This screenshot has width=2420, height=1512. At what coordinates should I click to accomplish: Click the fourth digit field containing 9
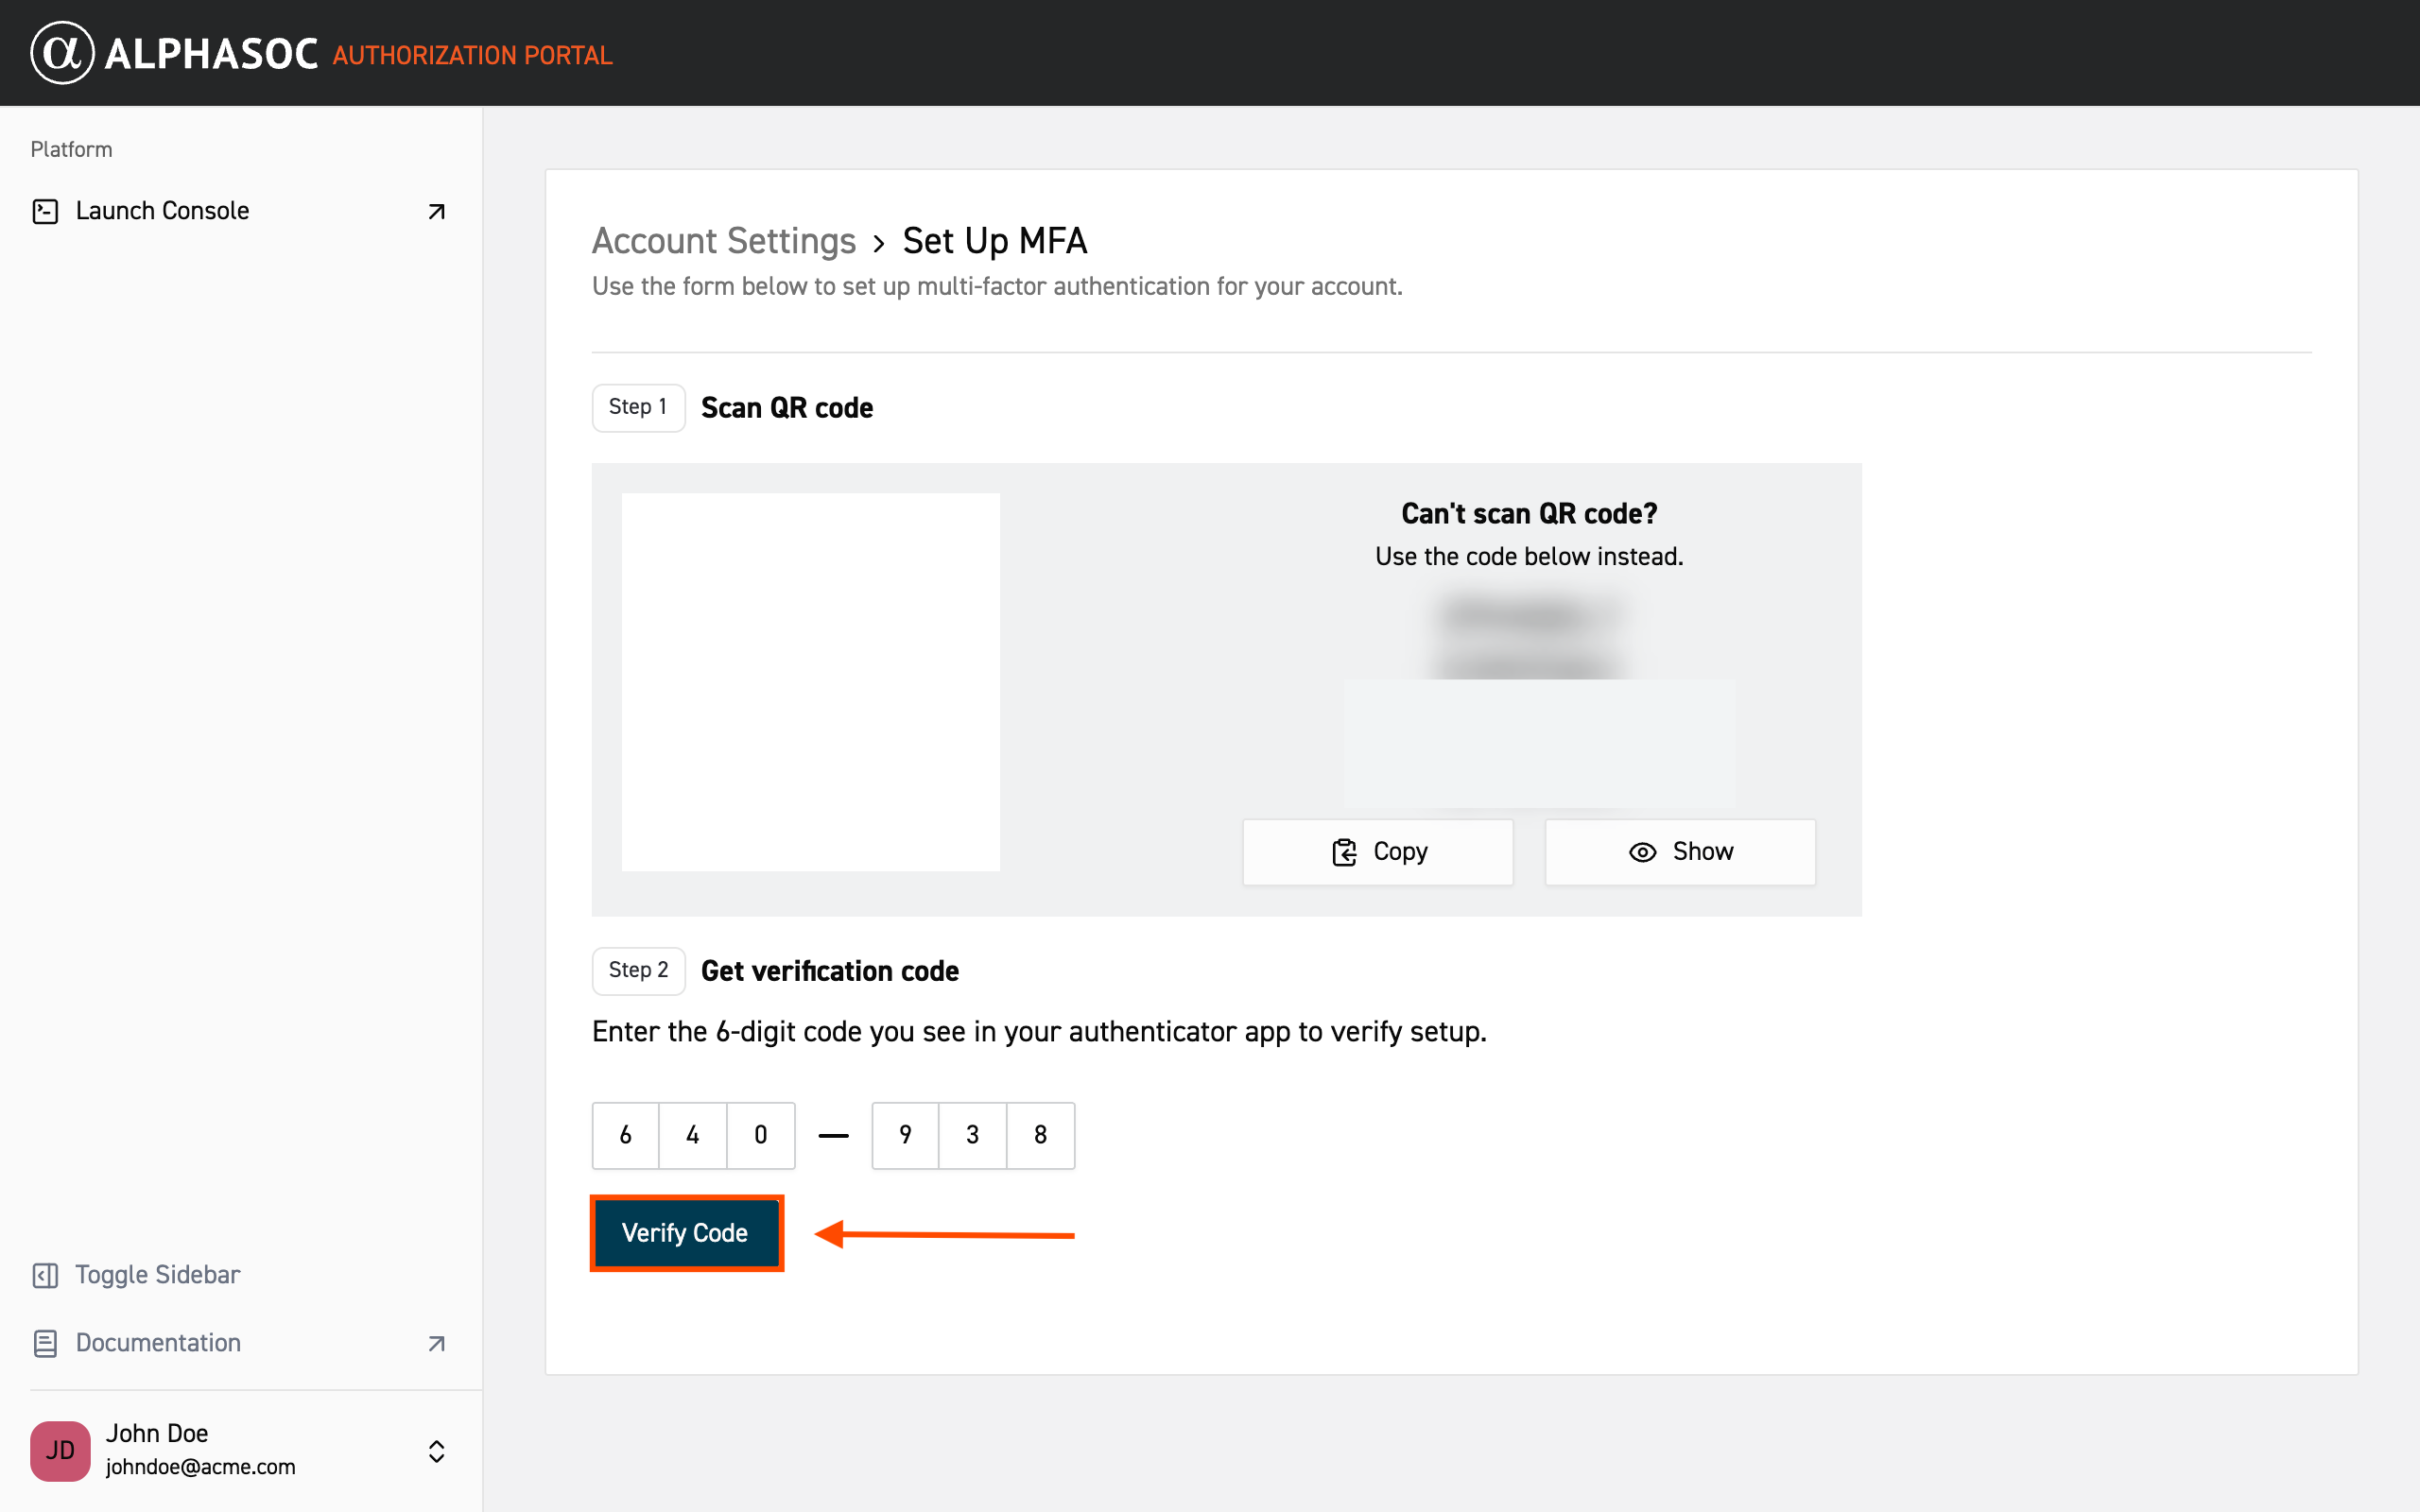[905, 1135]
